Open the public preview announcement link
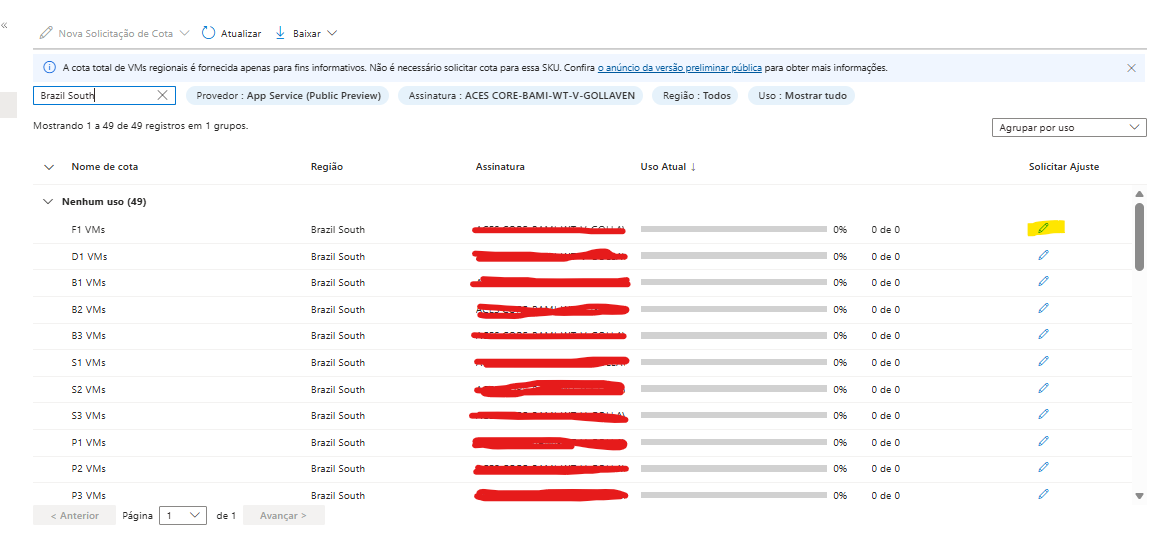1158x537 pixels. click(679, 68)
